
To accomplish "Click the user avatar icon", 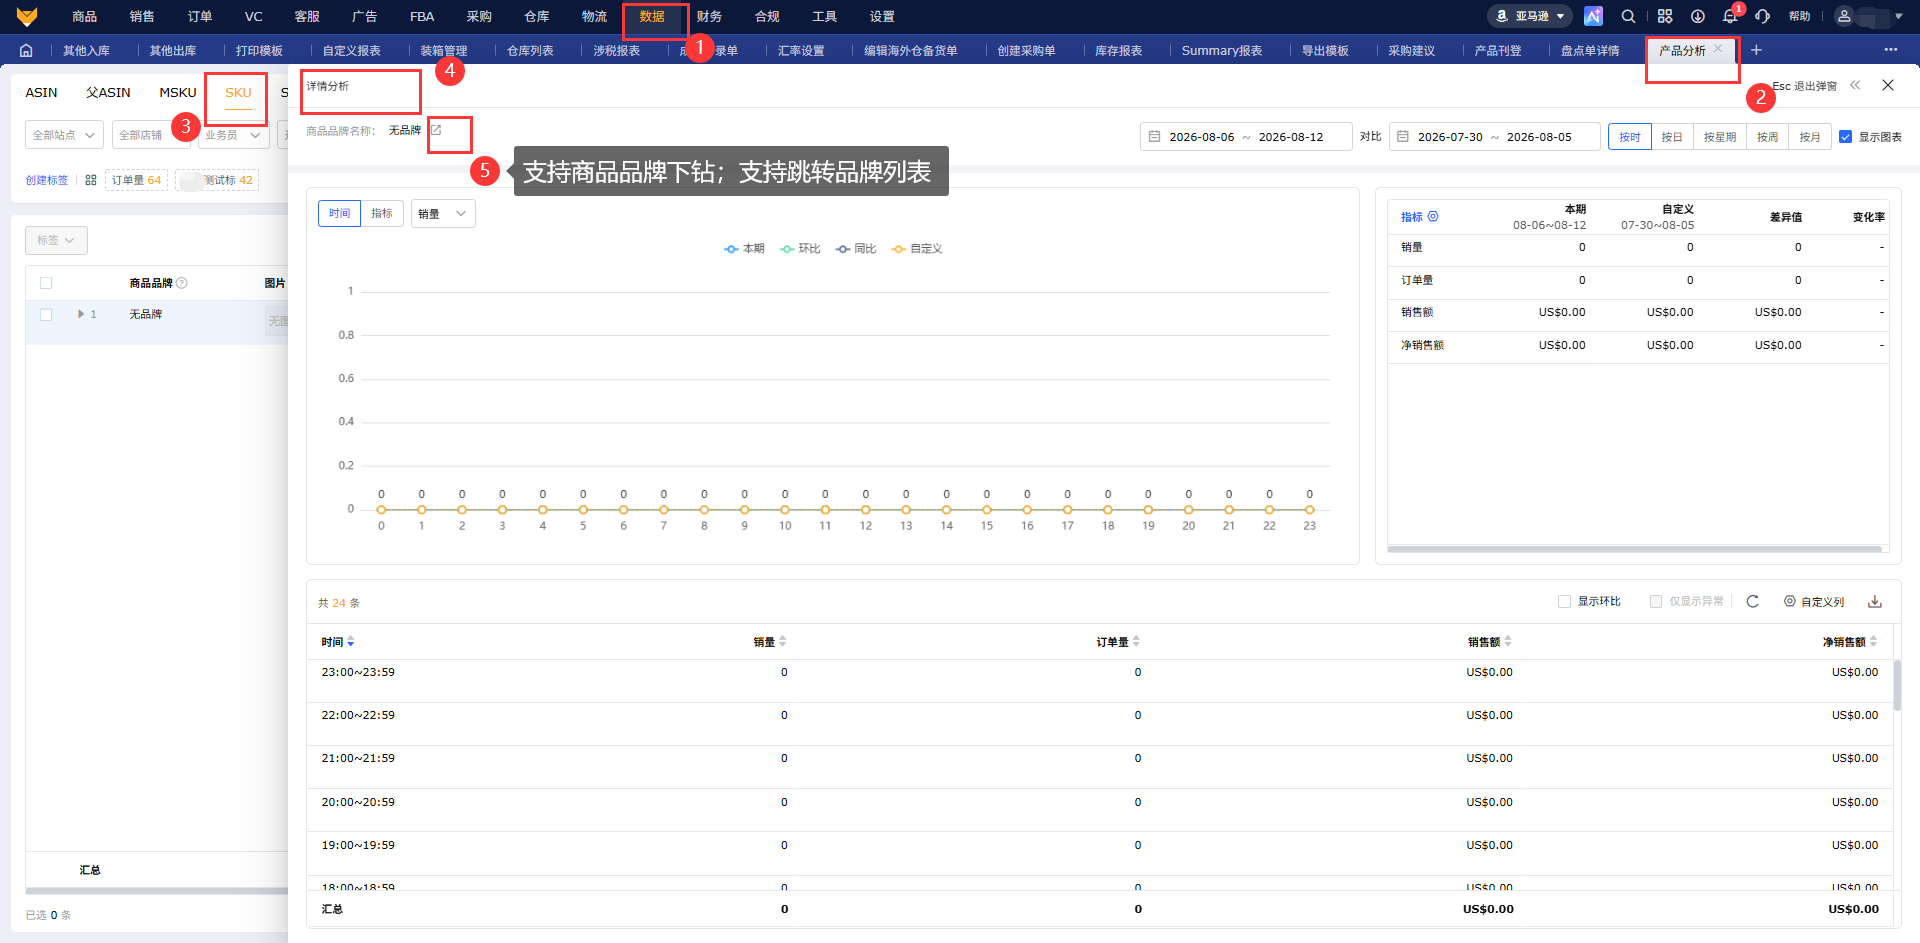I will [x=1844, y=16].
